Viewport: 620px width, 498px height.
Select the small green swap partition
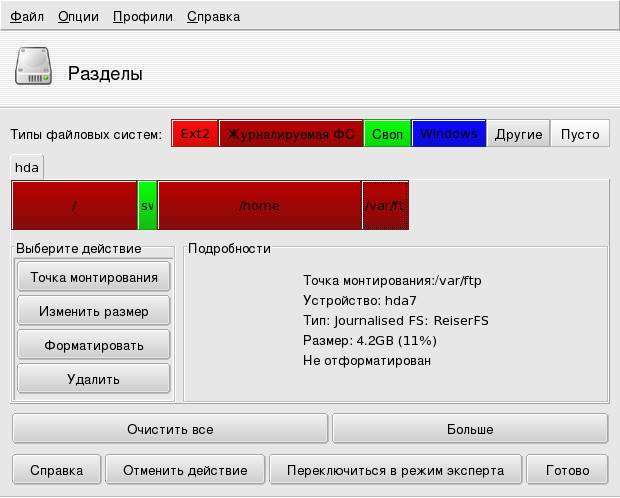pos(147,205)
